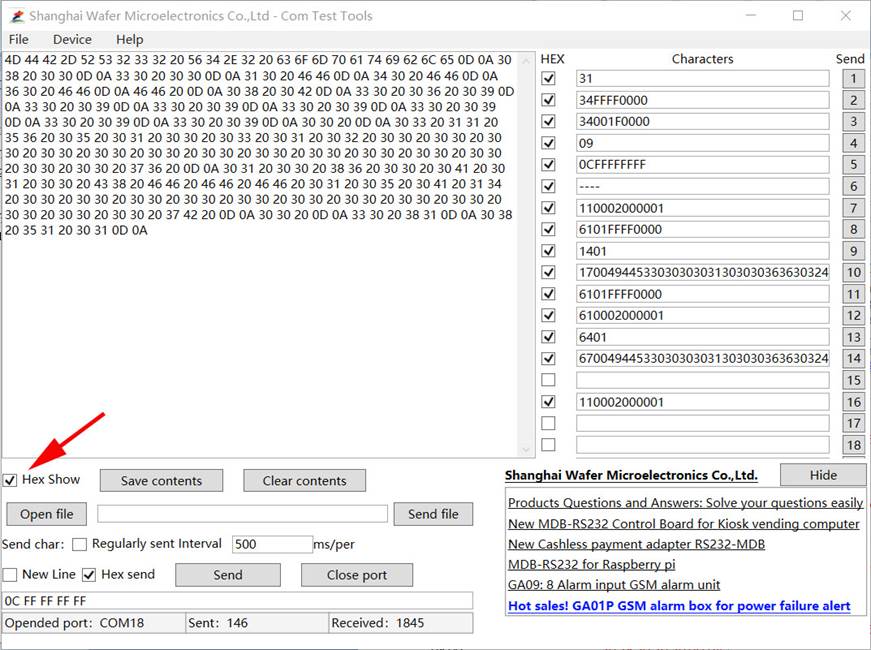
Task: Enable Regularly sent Interval checkbox
Action: (79, 544)
